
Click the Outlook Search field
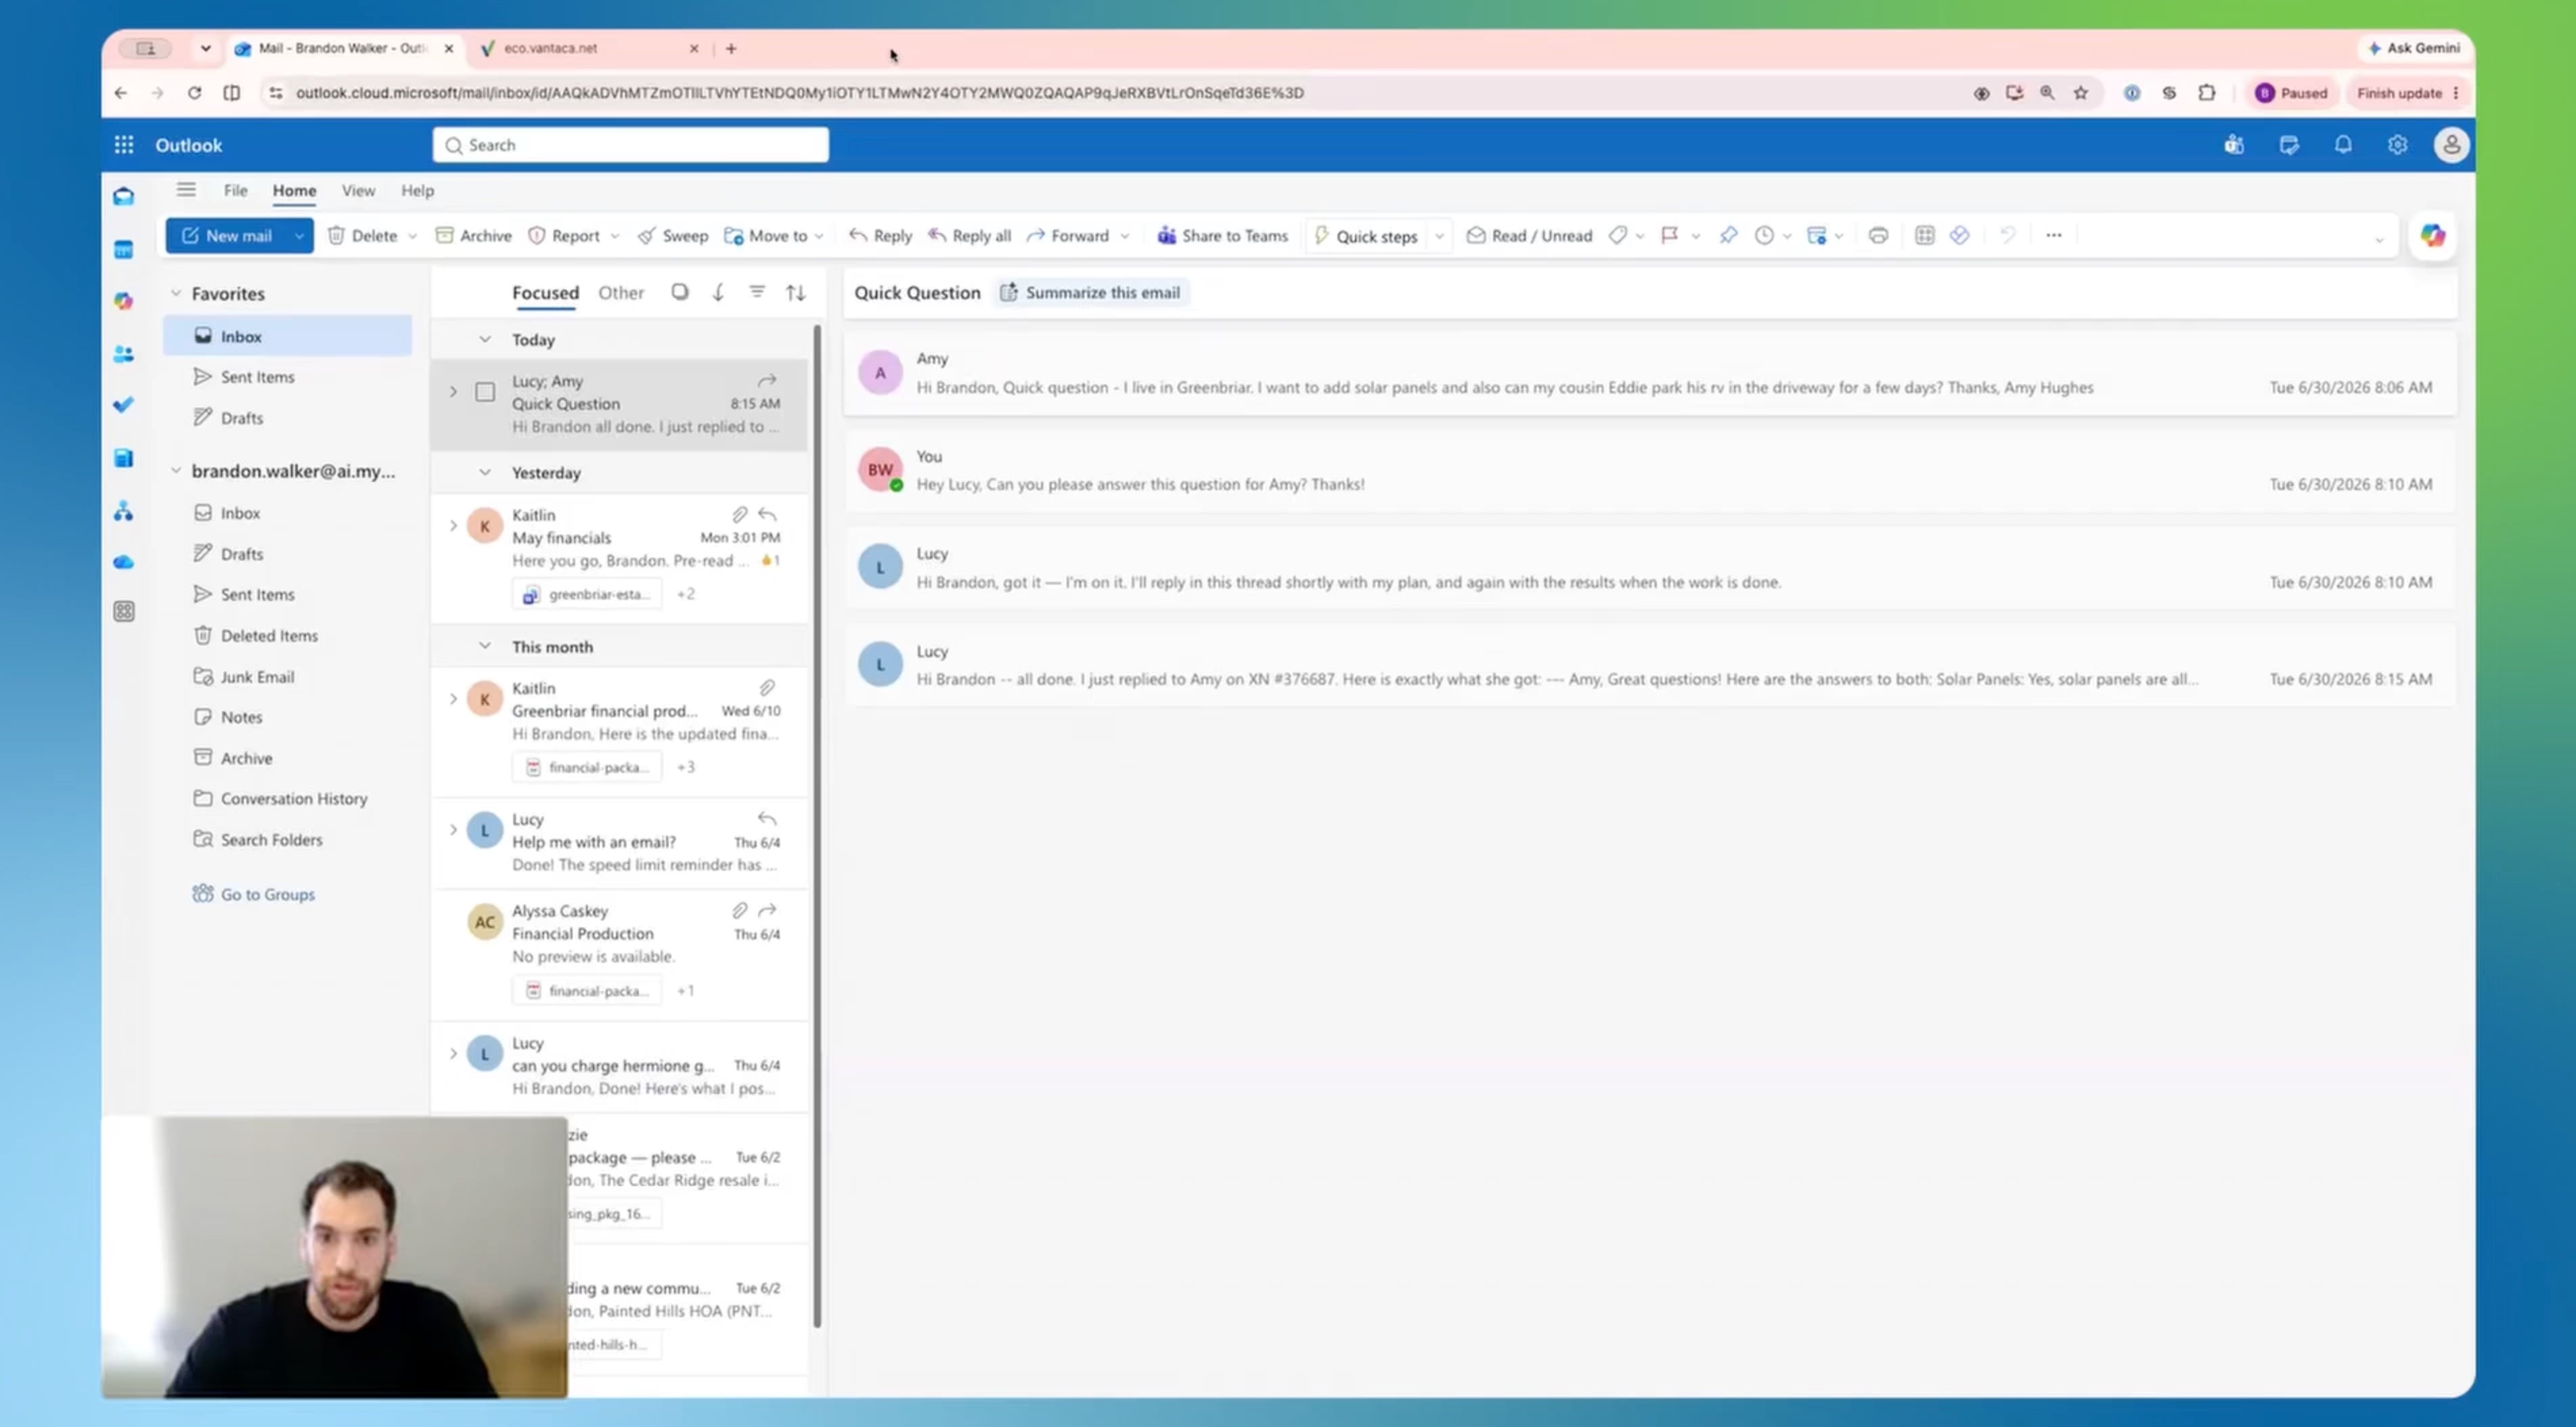[x=630, y=145]
